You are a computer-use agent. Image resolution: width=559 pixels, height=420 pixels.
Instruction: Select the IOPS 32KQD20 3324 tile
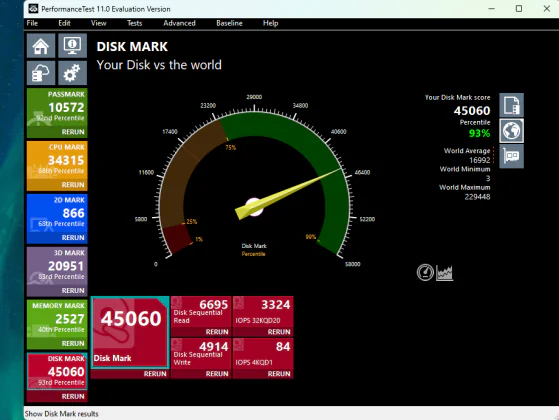263,312
